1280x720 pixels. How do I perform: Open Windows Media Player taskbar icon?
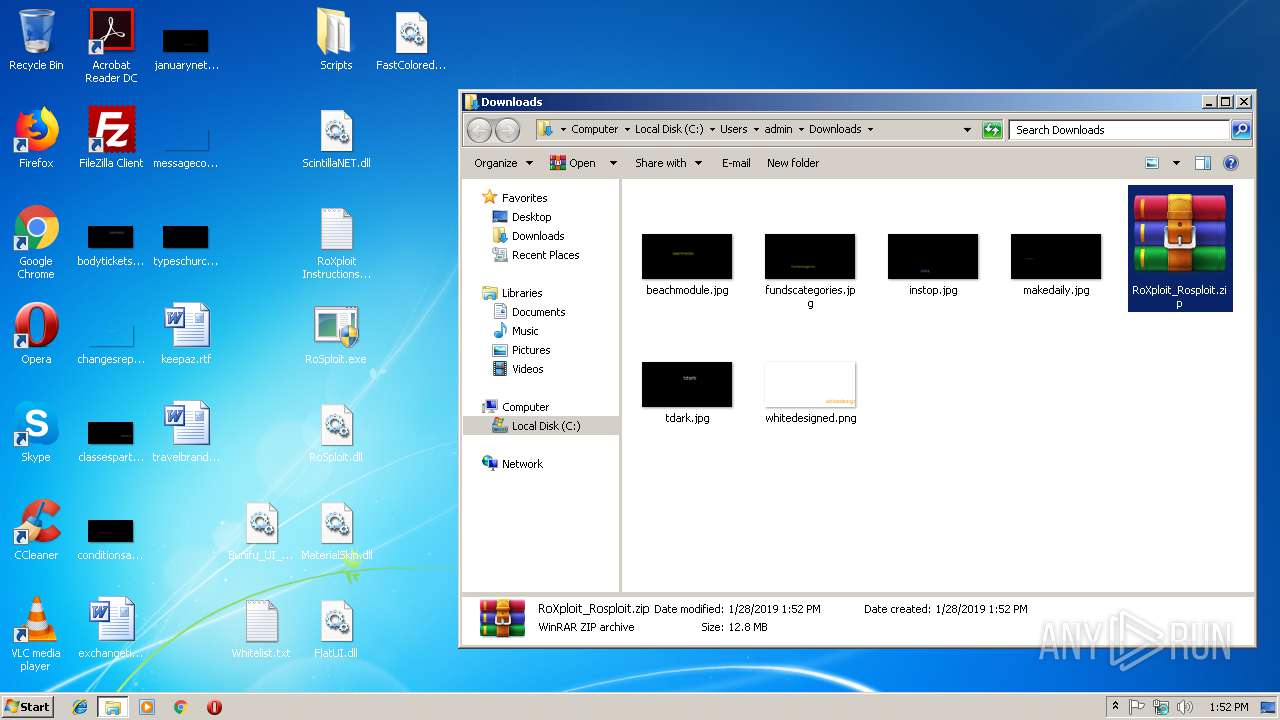coord(147,707)
